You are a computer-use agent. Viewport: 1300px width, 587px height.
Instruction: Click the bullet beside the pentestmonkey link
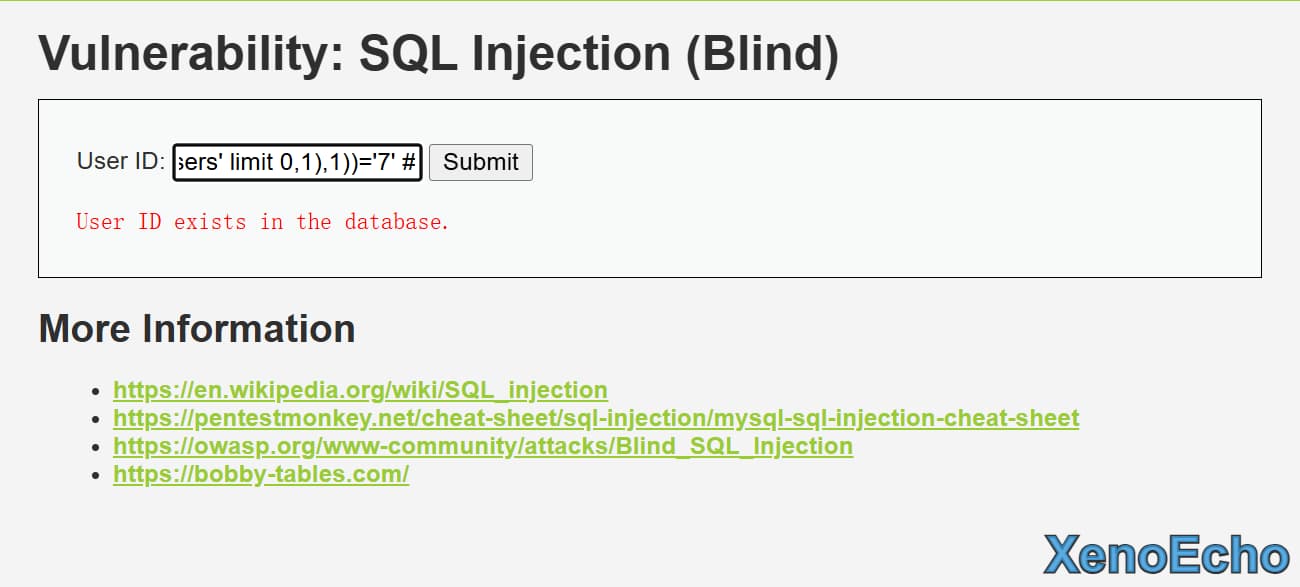coord(96,419)
